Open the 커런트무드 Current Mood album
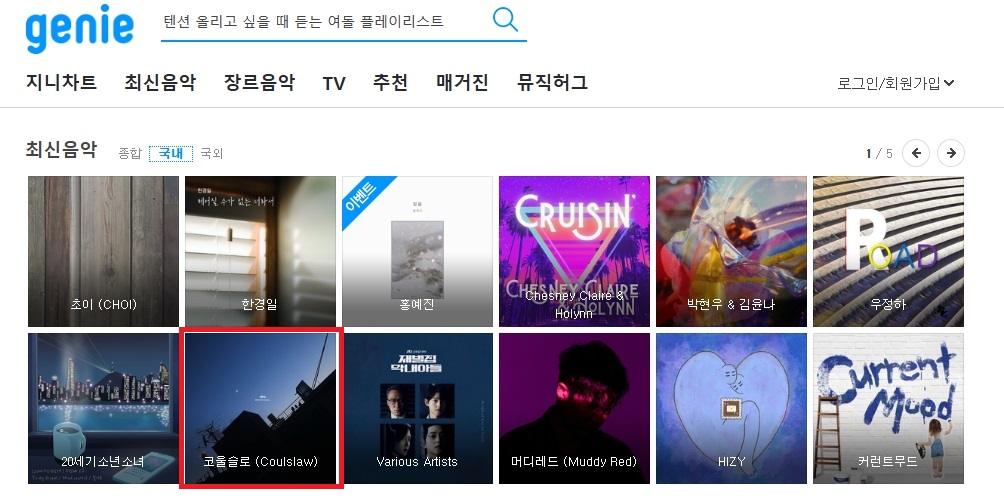 pos(888,408)
